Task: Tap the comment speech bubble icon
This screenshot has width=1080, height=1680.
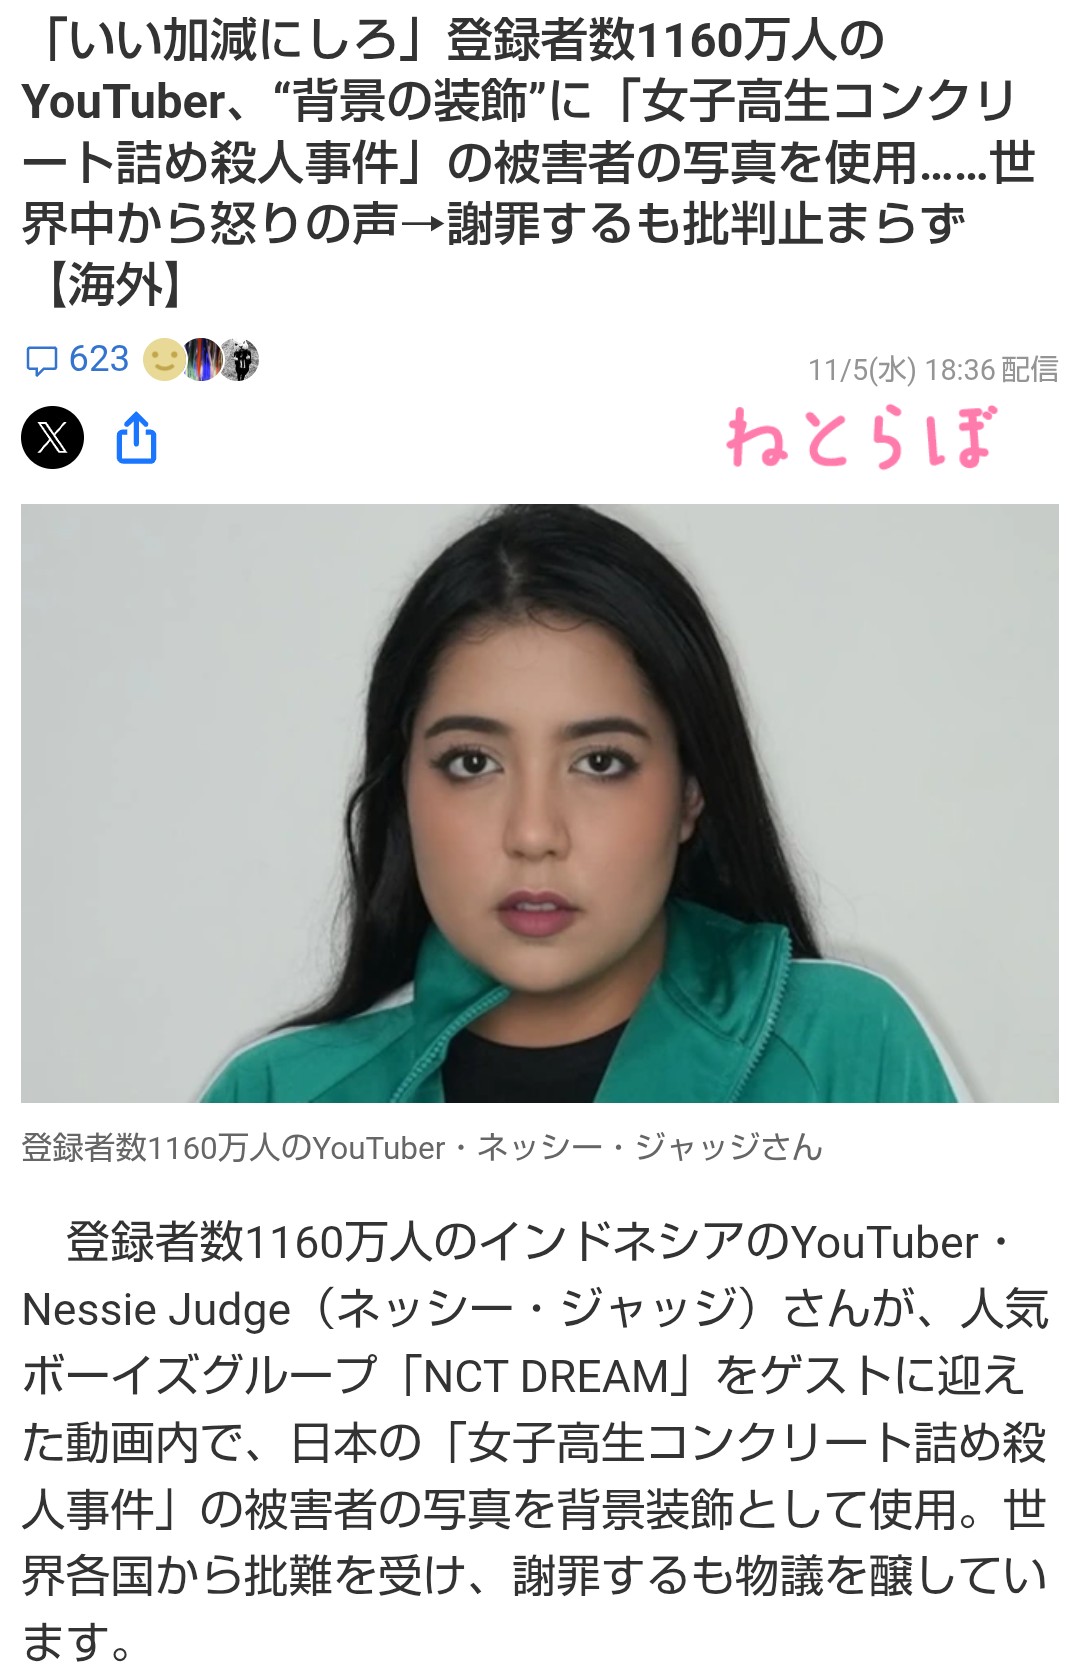Action: pos(41,360)
